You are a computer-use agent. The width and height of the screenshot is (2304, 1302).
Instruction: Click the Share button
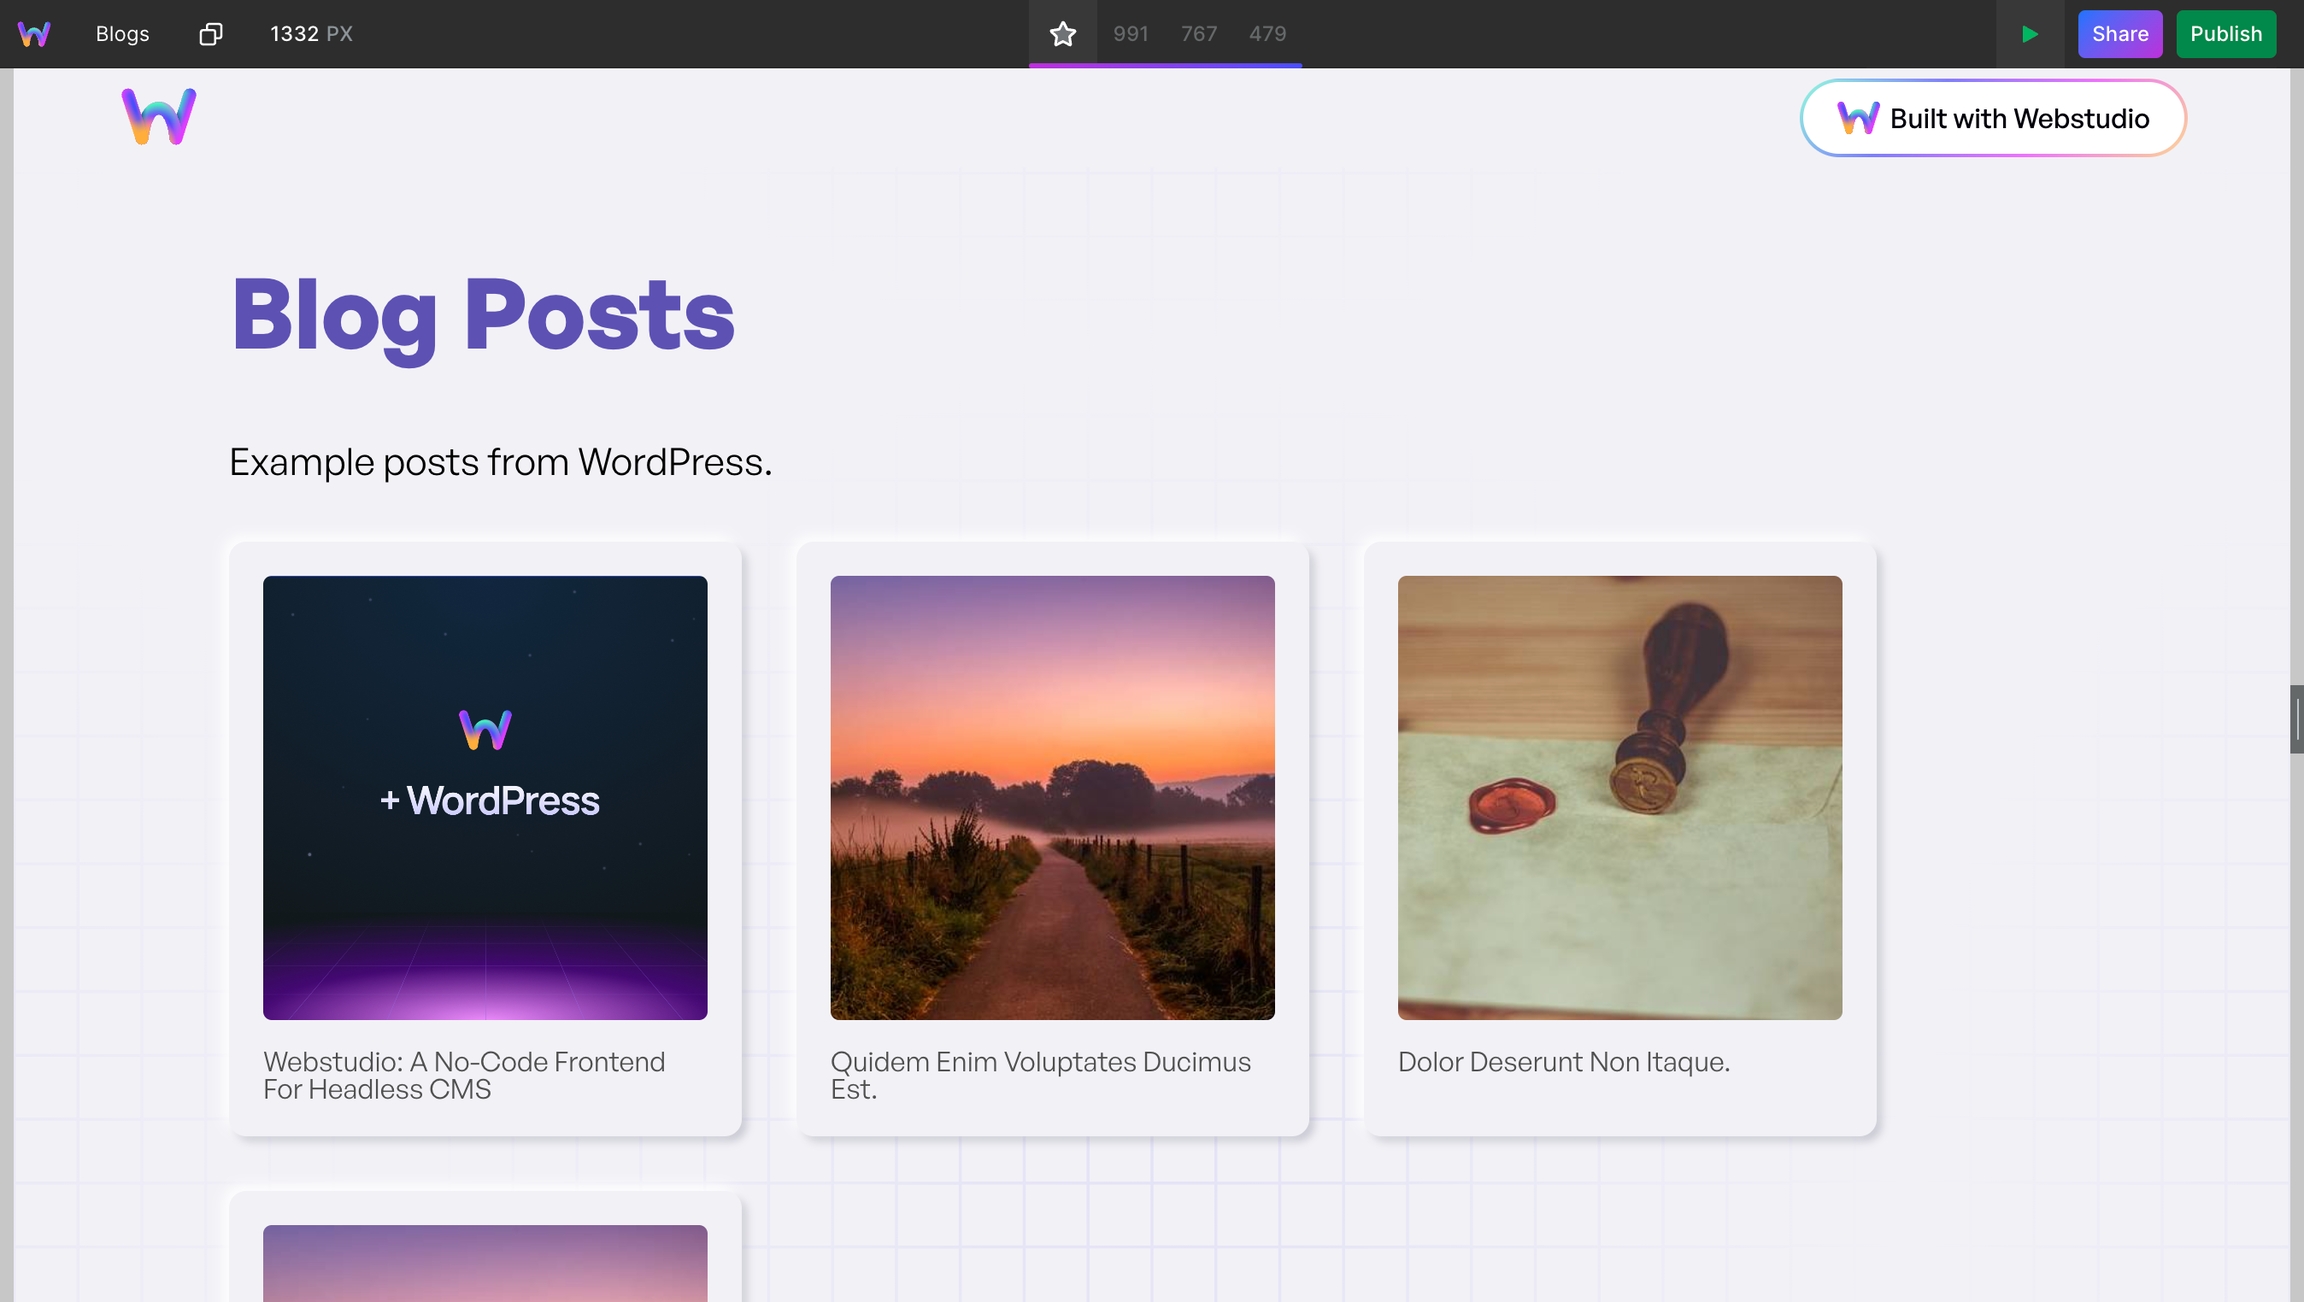(2119, 33)
